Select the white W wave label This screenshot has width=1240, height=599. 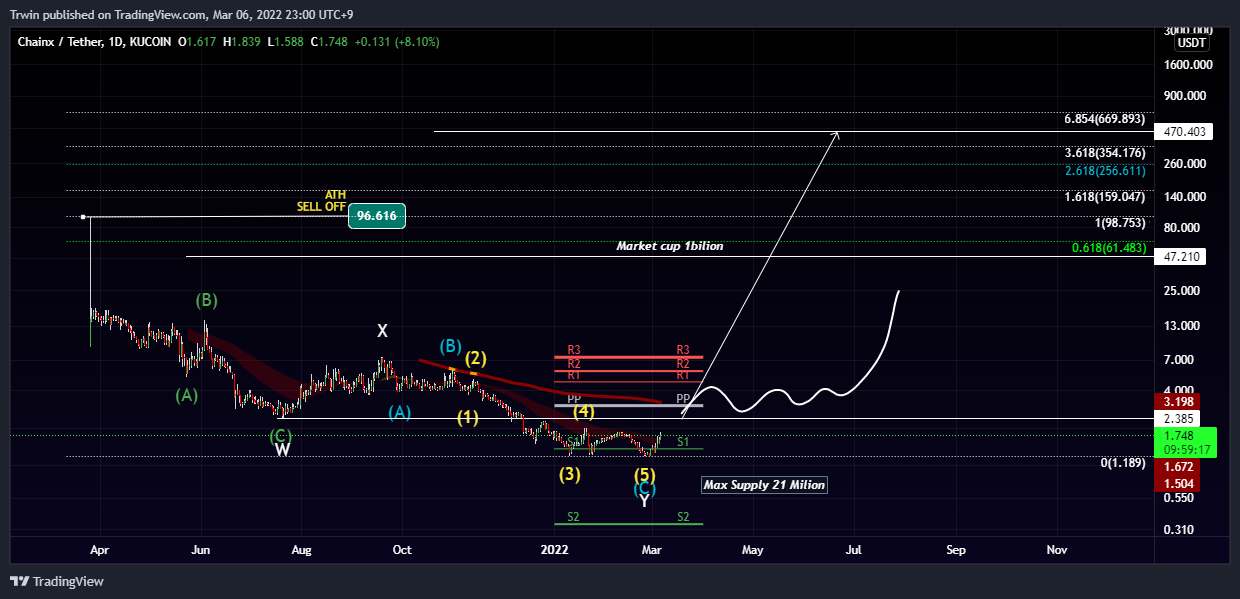pyautogui.click(x=283, y=450)
